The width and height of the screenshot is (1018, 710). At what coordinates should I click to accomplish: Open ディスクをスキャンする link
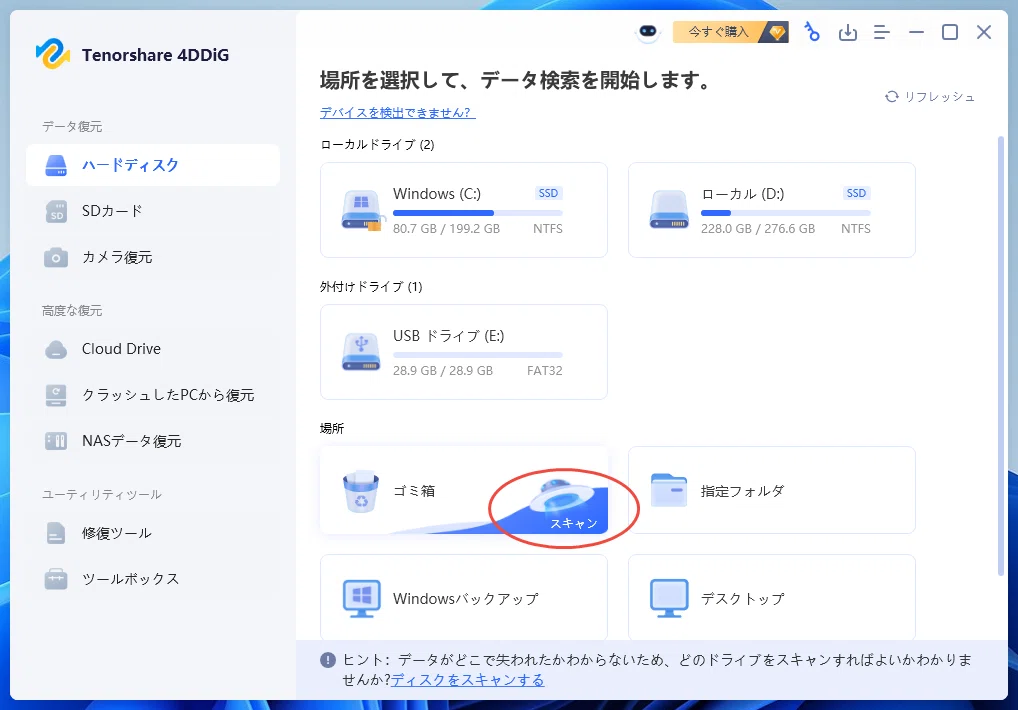click(x=467, y=679)
